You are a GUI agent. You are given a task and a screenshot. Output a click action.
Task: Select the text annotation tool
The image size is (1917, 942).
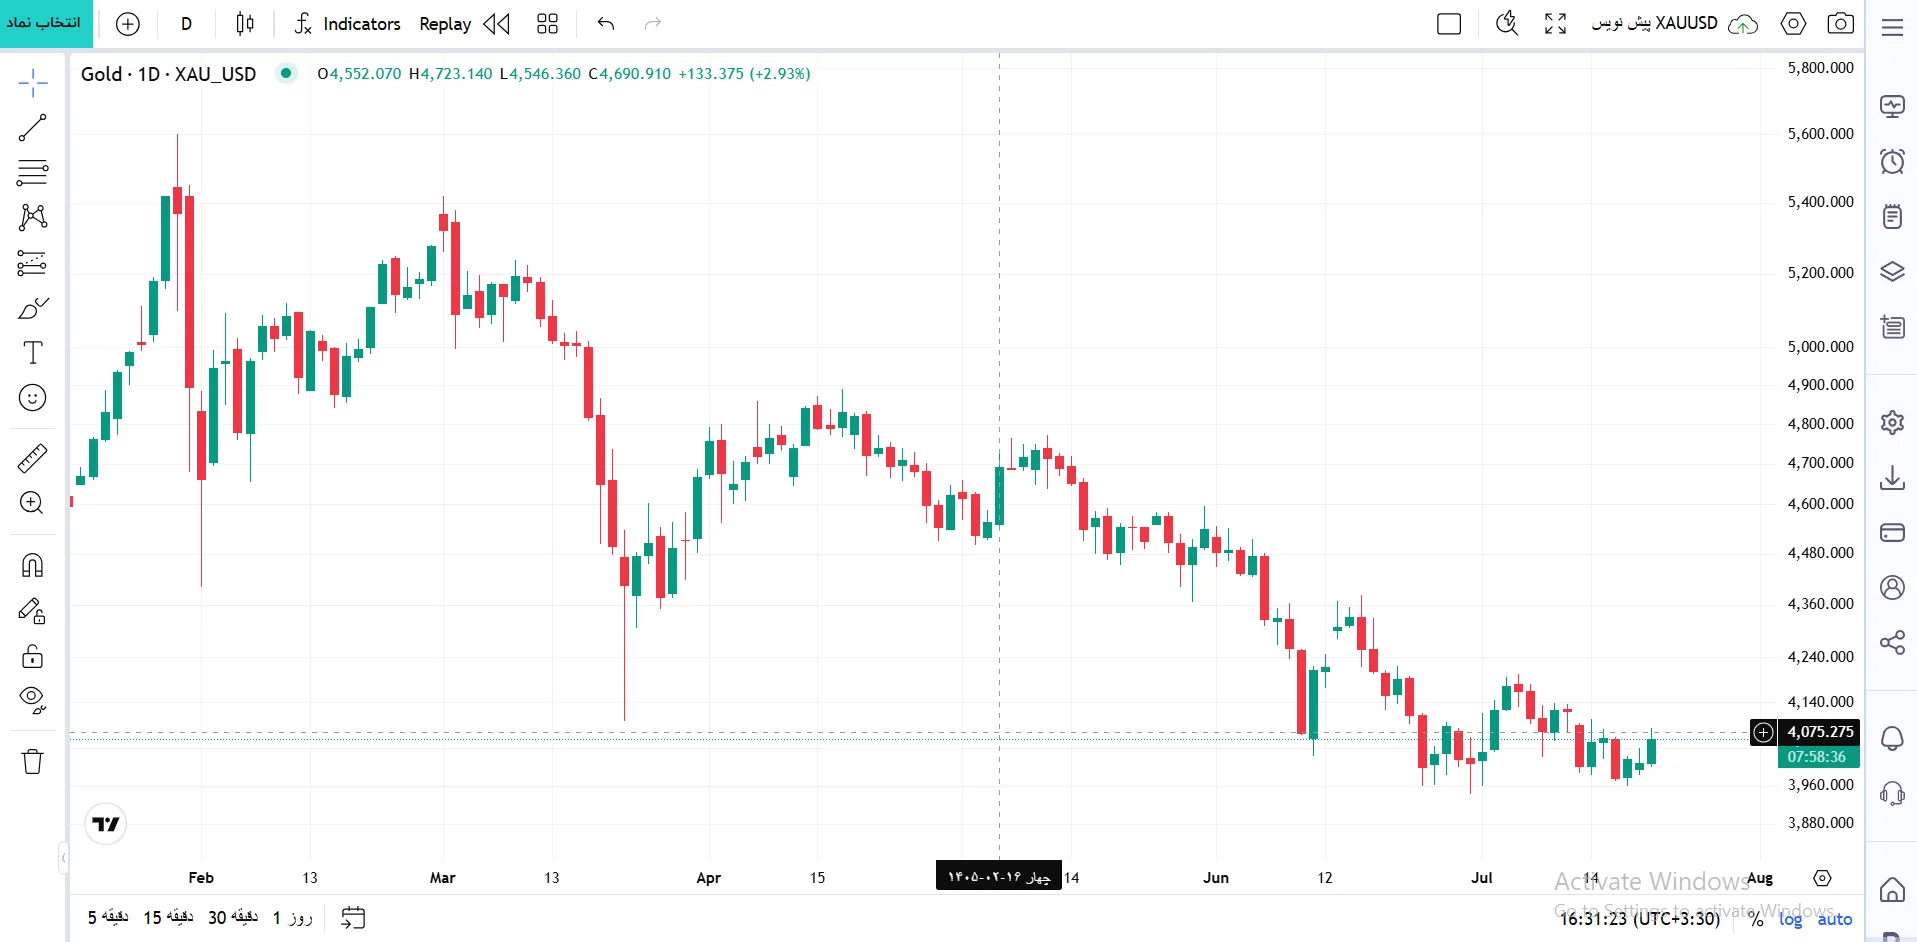[32, 353]
